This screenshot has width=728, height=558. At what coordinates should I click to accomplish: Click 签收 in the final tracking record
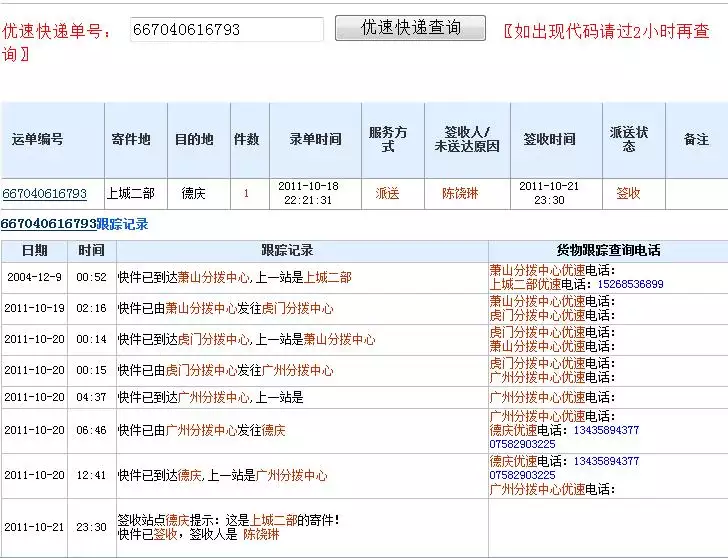[x=165, y=534]
